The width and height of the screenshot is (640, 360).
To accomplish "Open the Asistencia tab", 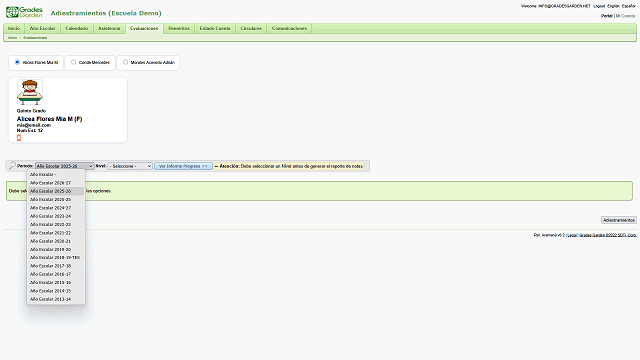I will [109, 28].
